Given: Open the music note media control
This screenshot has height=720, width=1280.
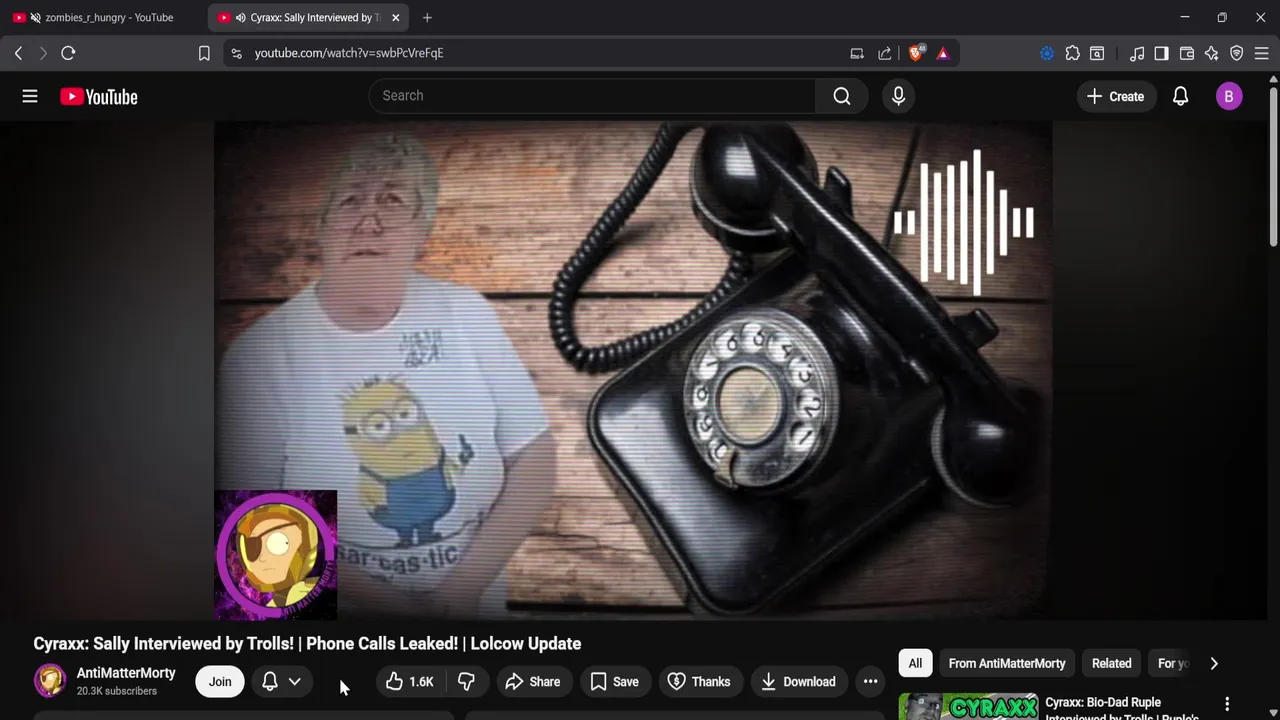Looking at the screenshot, I should [x=1137, y=53].
